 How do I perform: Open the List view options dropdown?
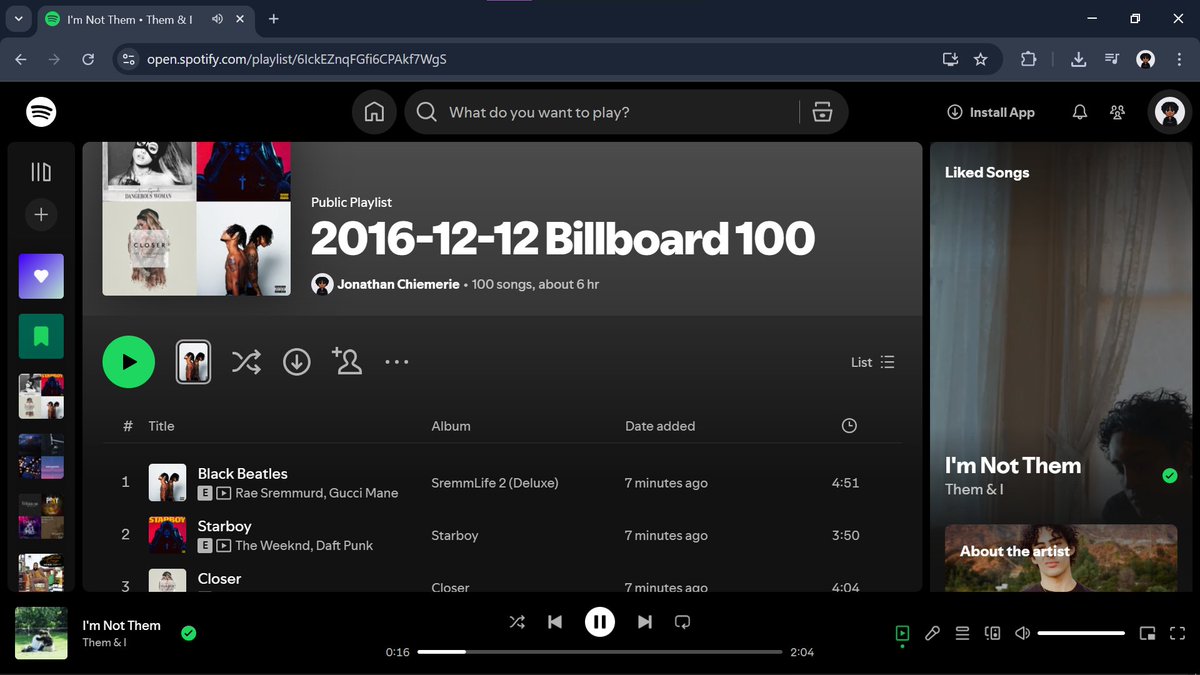(873, 362)
